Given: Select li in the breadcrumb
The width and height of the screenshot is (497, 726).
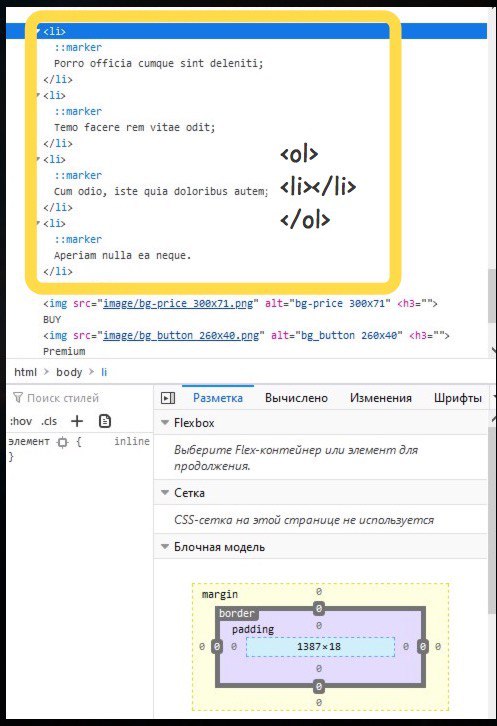Looking at the screenshot, I should (104, 372).
